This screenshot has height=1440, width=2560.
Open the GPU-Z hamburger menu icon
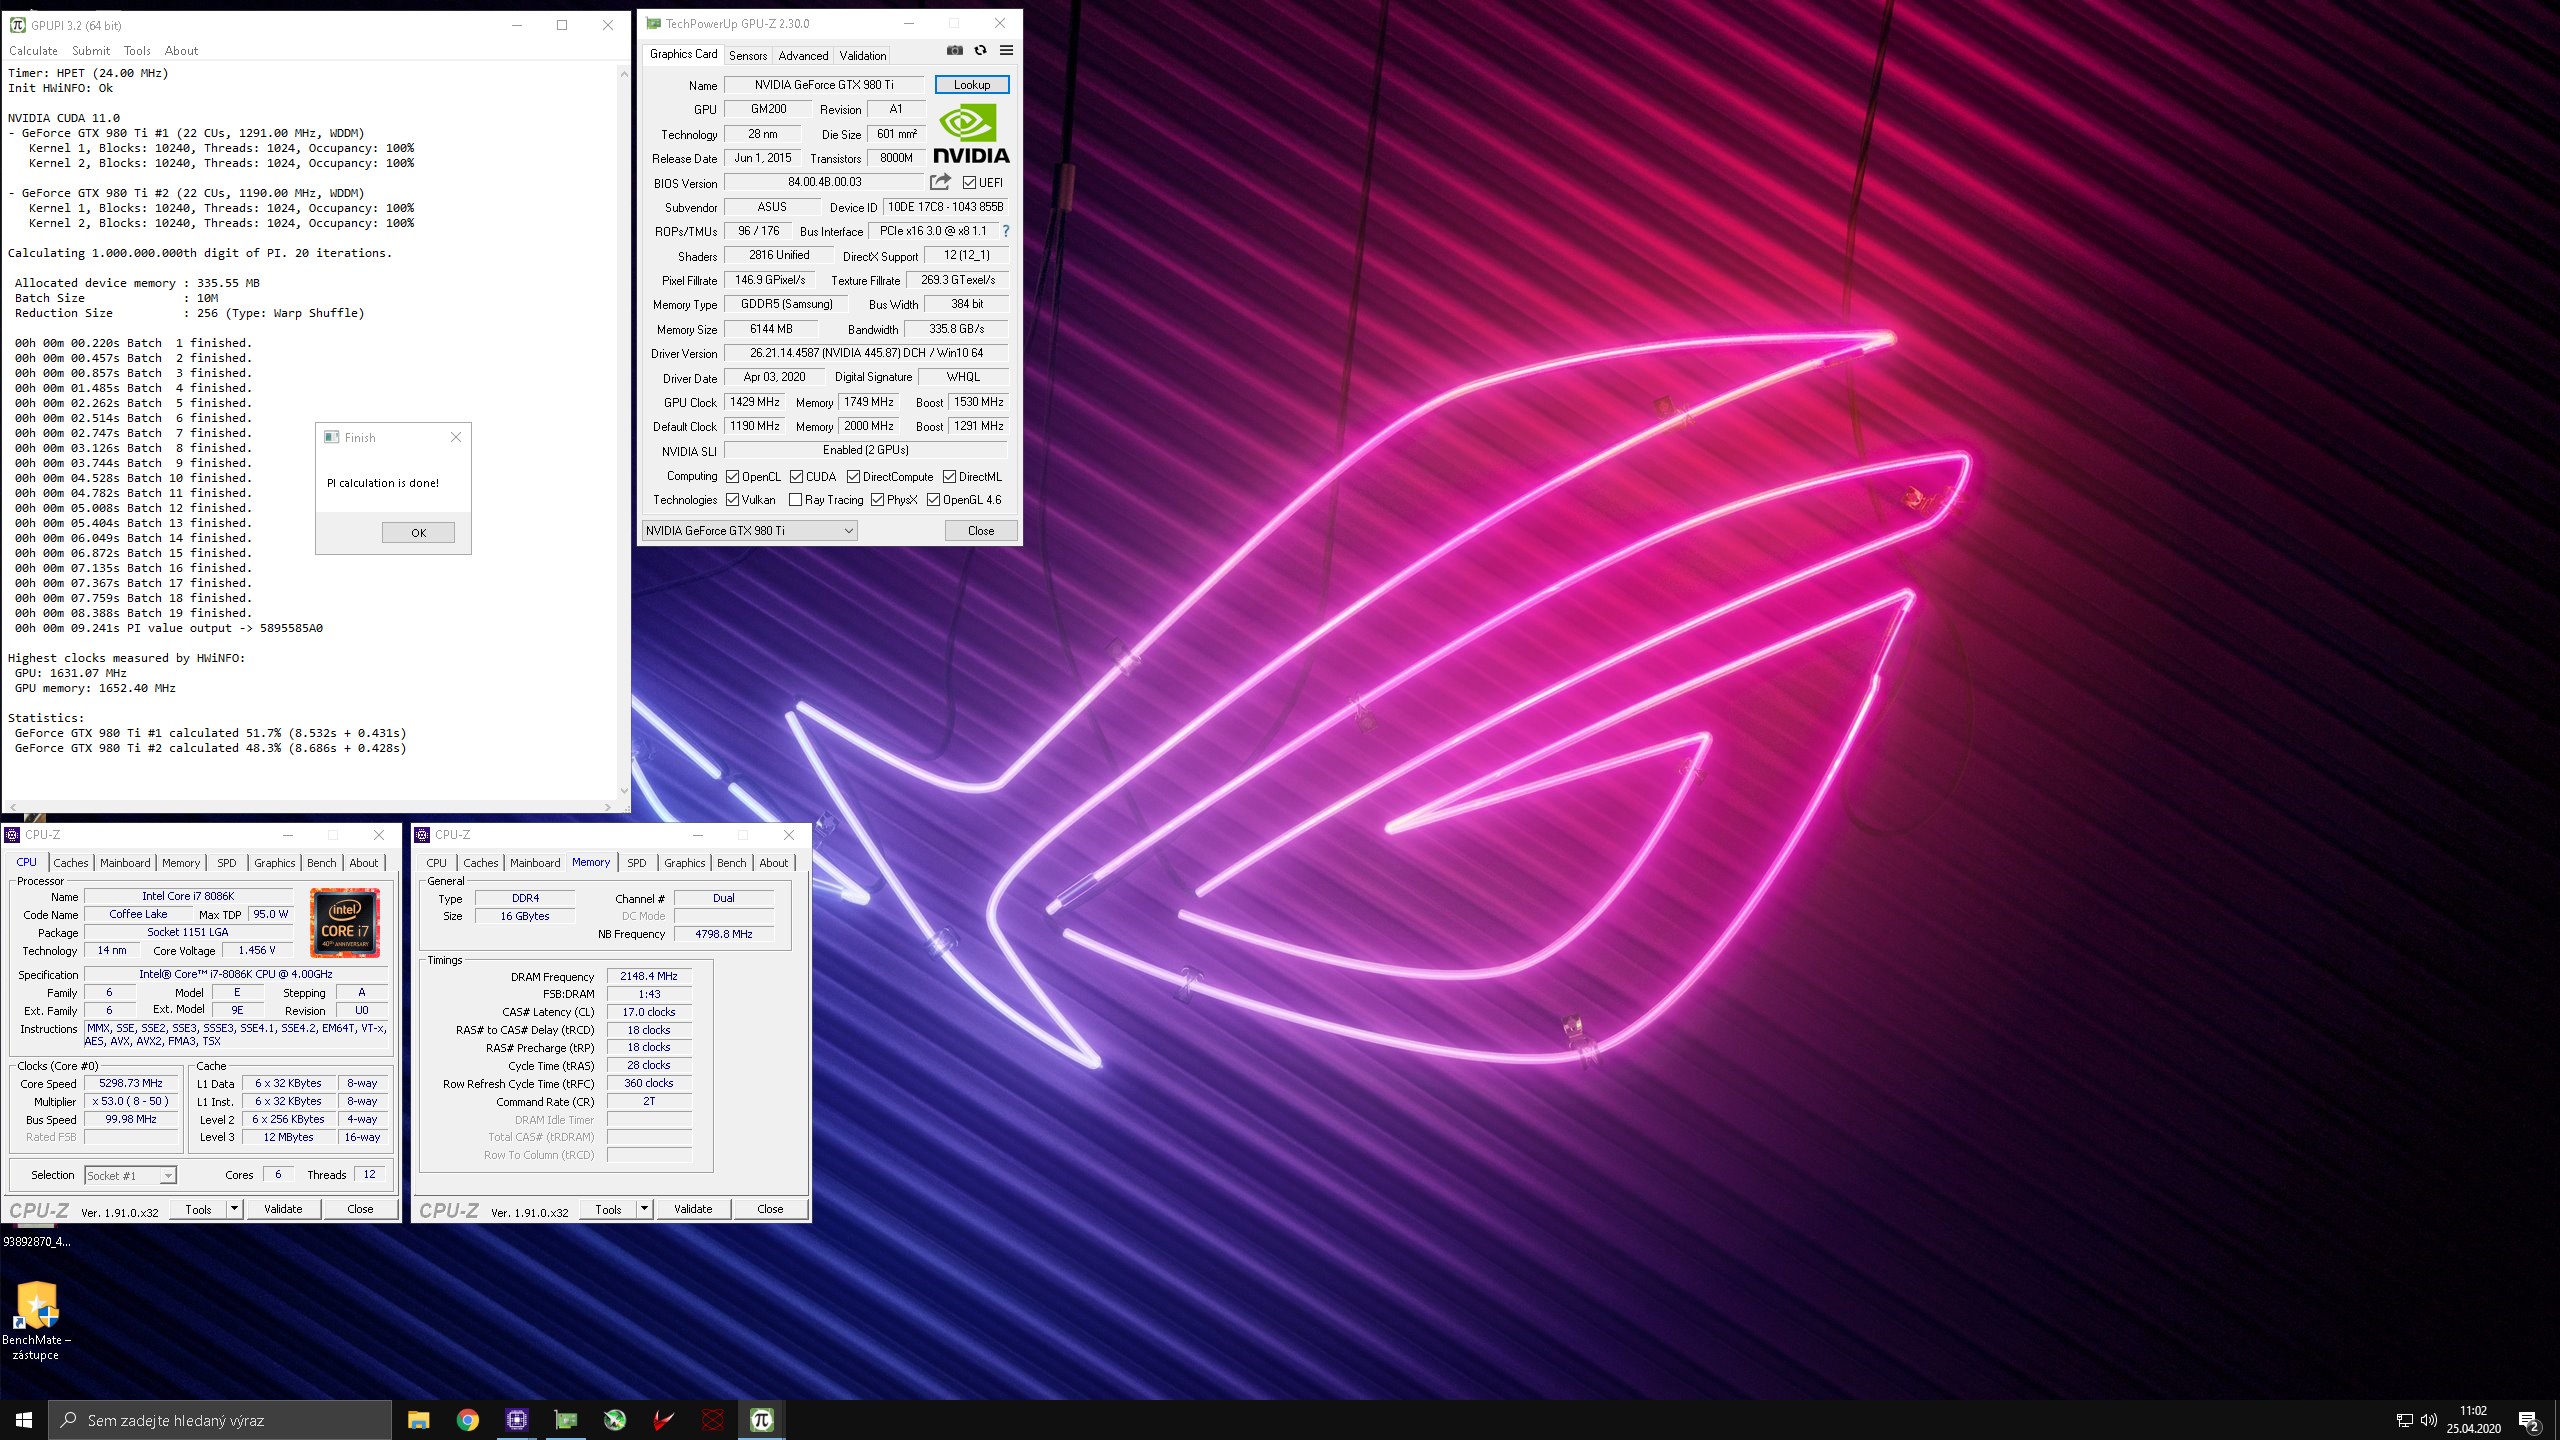pos(1006,51)
